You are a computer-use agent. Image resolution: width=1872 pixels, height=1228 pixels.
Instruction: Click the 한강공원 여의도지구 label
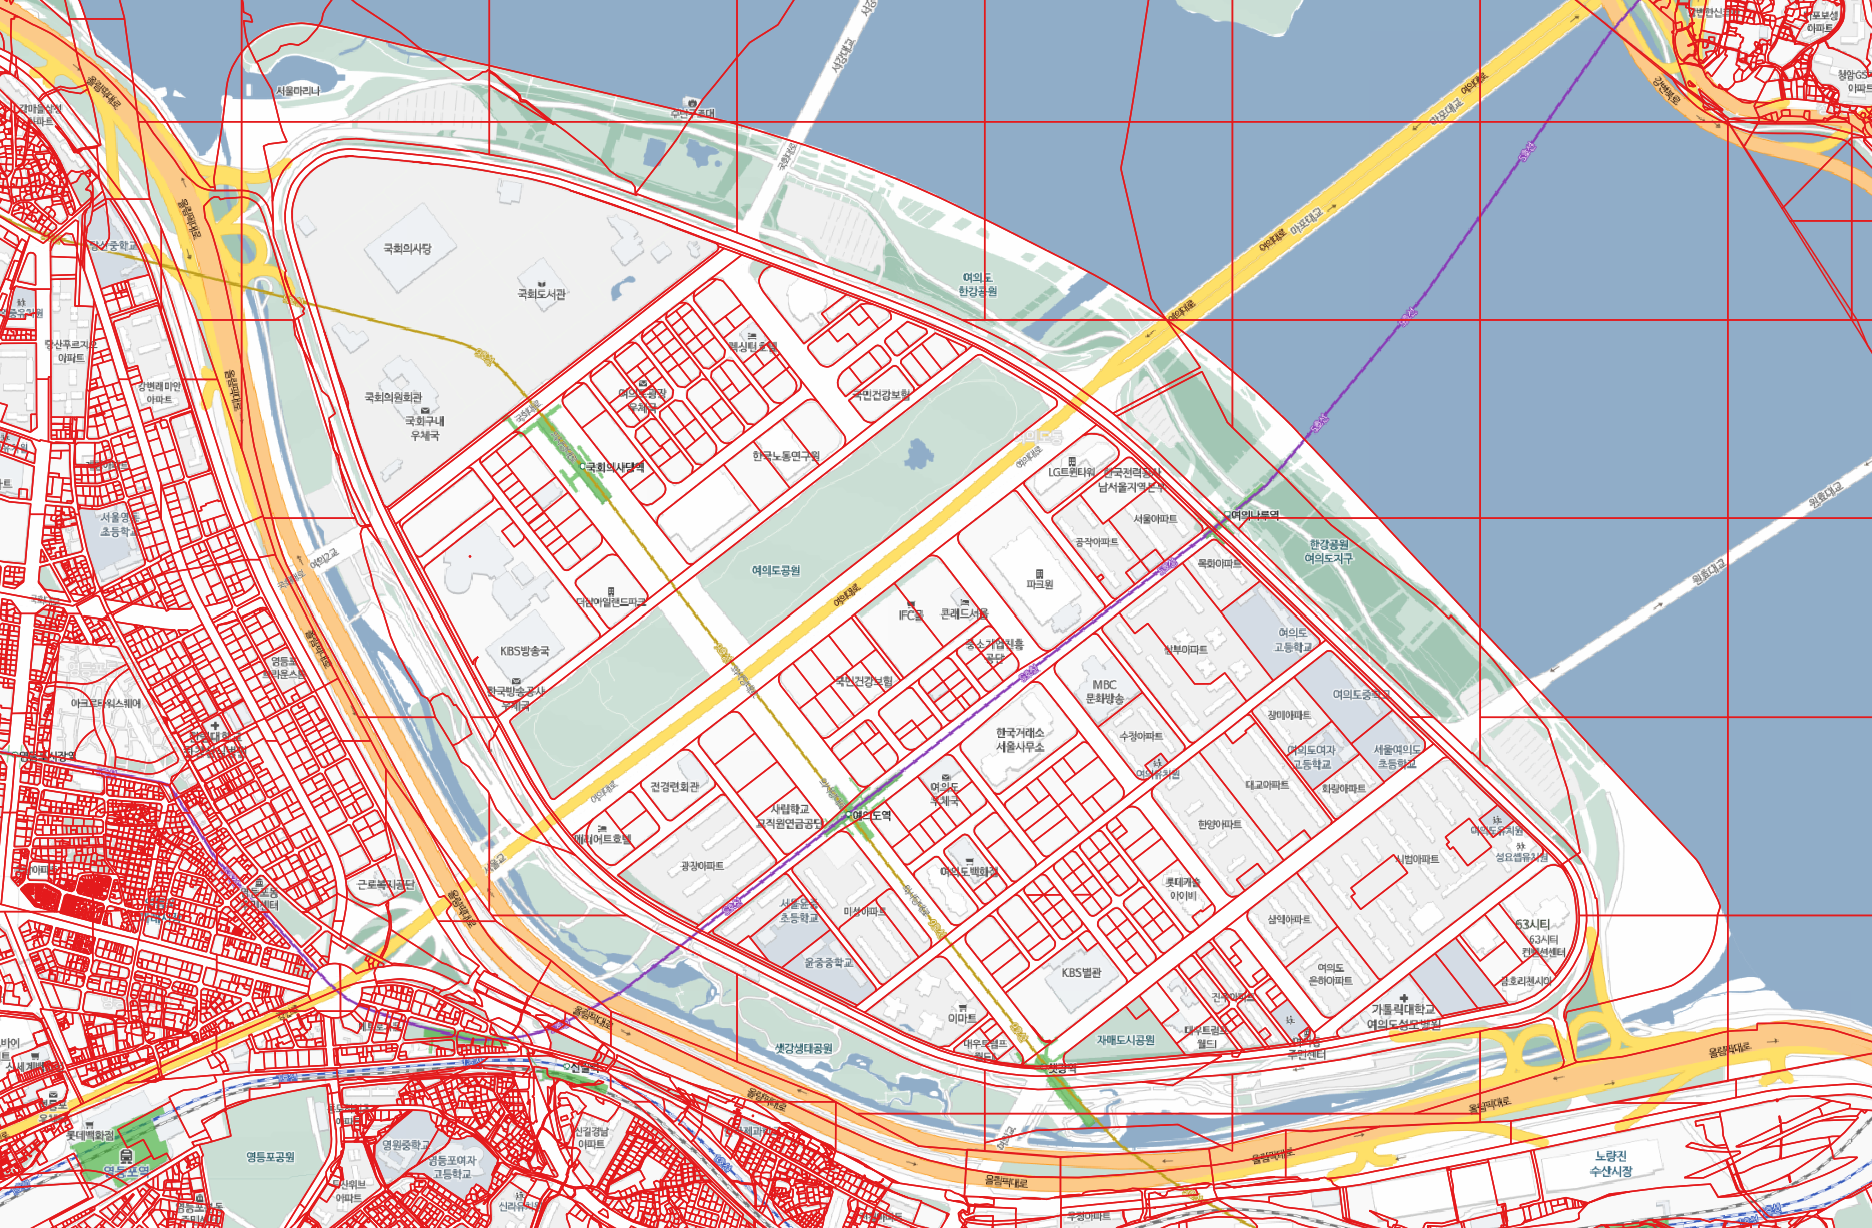1329,551
